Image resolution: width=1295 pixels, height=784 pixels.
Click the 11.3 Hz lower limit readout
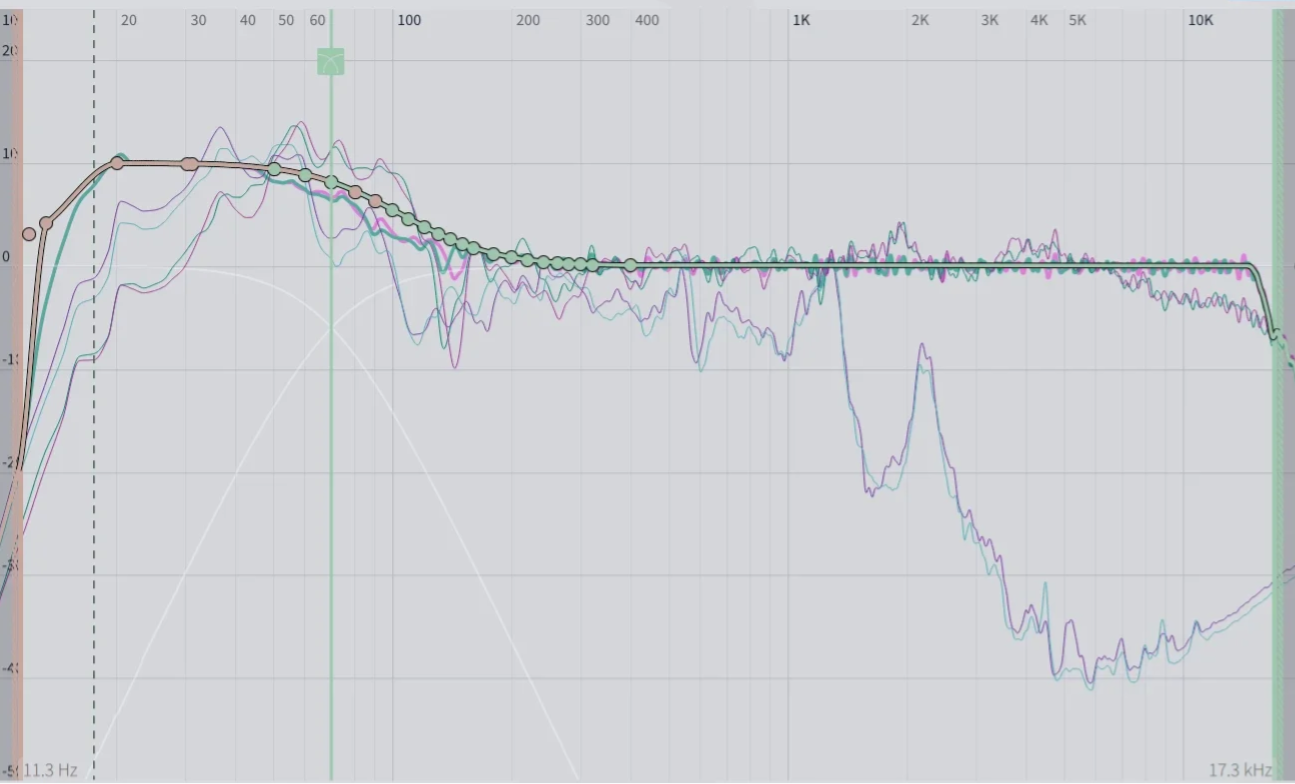[50, 770]
